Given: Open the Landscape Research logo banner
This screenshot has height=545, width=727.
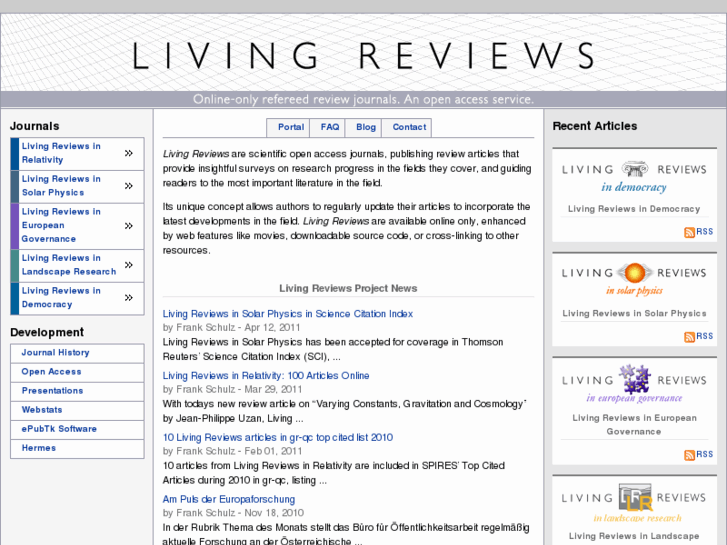Looking at the screenshot, I should click(x=634, y=503).
